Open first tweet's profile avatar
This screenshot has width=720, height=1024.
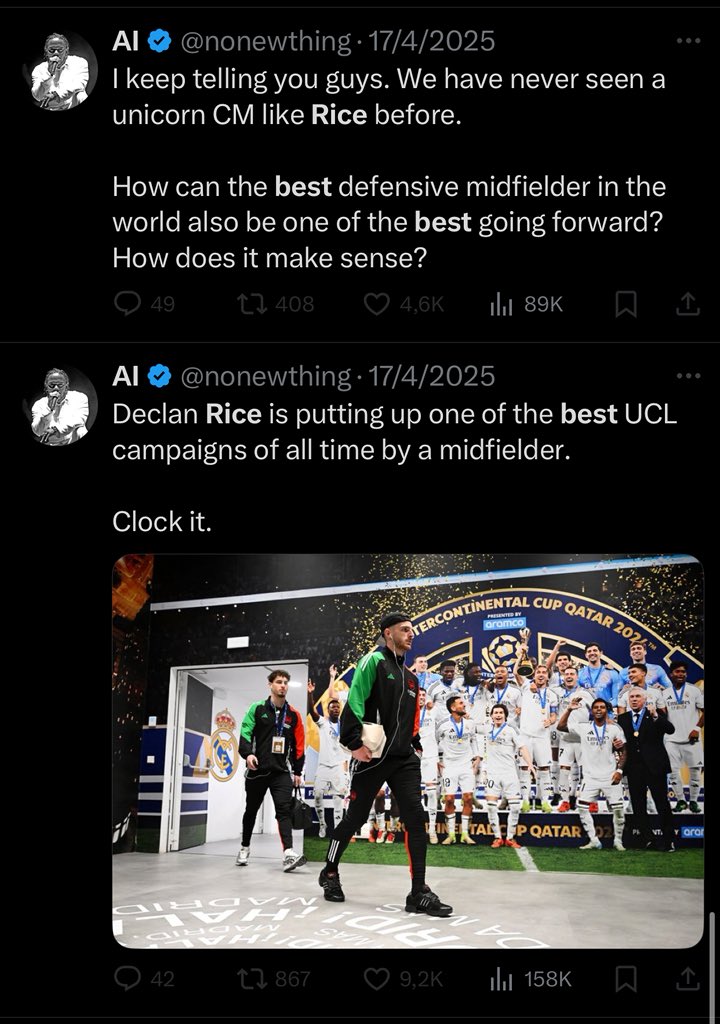tap(59, 71)
